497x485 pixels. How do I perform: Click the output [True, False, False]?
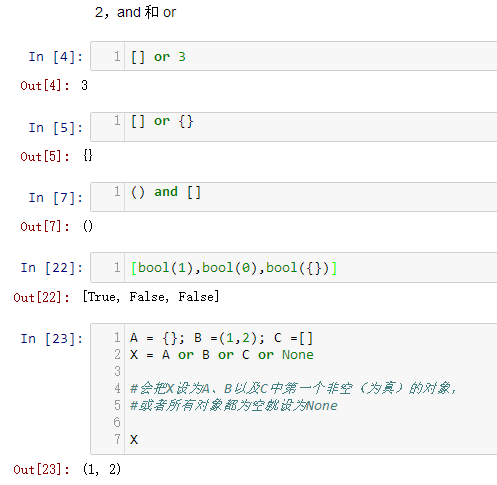(151, 296)
